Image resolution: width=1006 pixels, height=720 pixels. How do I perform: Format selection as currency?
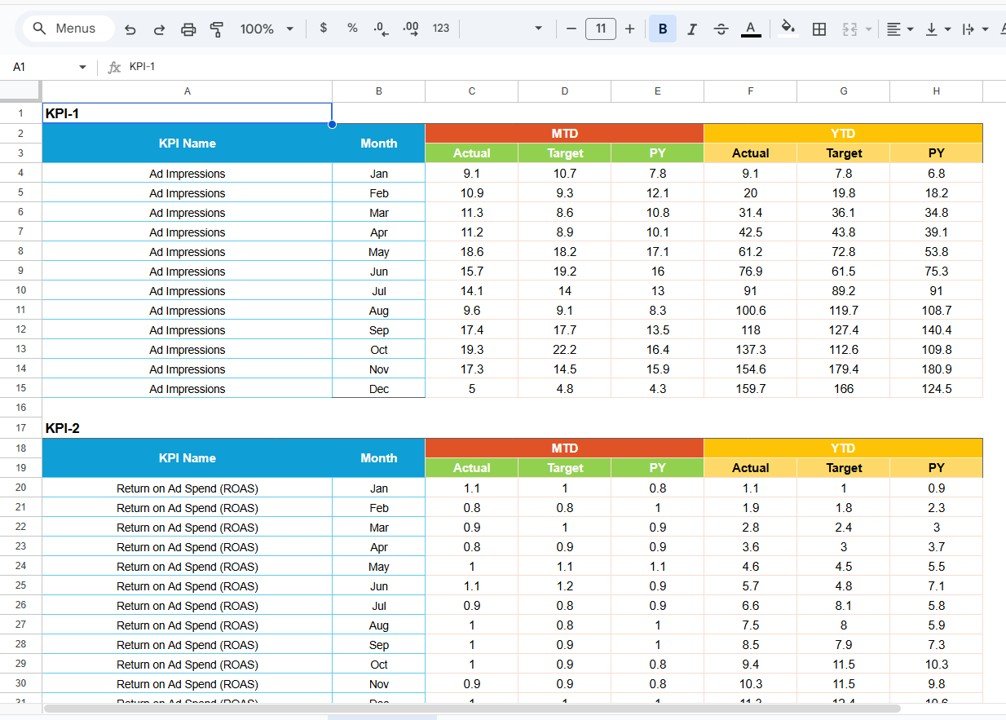(x=322, y=28)
